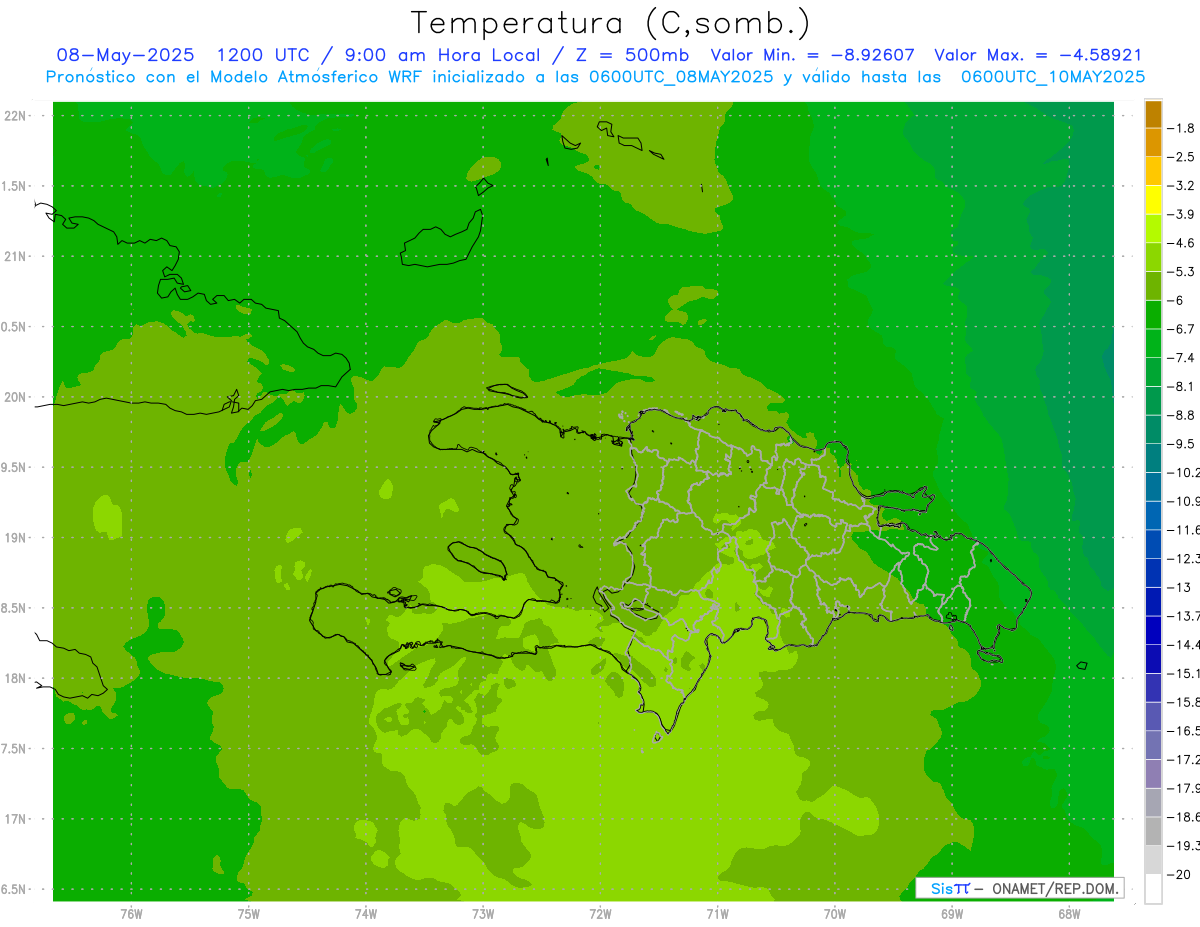Click the -5.3 colorbar tick label
Image resolution: width=1200 pixels, height=927 pixels.
tap(1181, 271)
